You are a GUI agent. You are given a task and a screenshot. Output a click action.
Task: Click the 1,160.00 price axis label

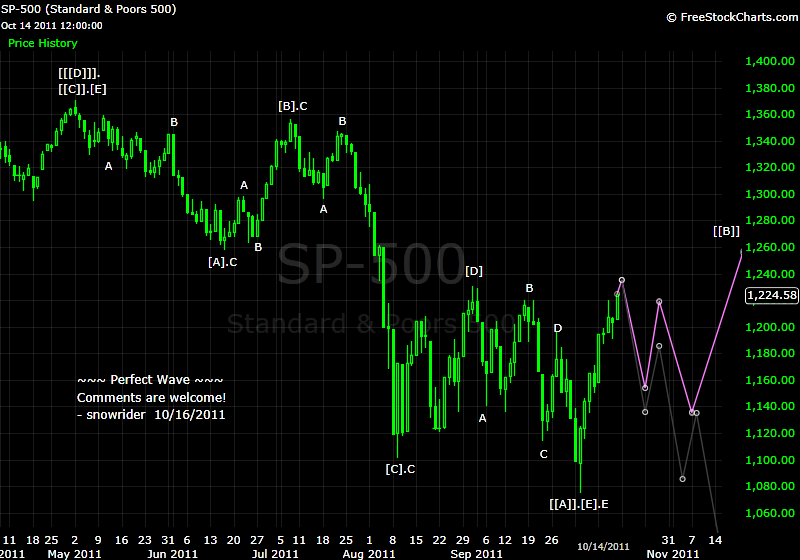click(770, 380)
